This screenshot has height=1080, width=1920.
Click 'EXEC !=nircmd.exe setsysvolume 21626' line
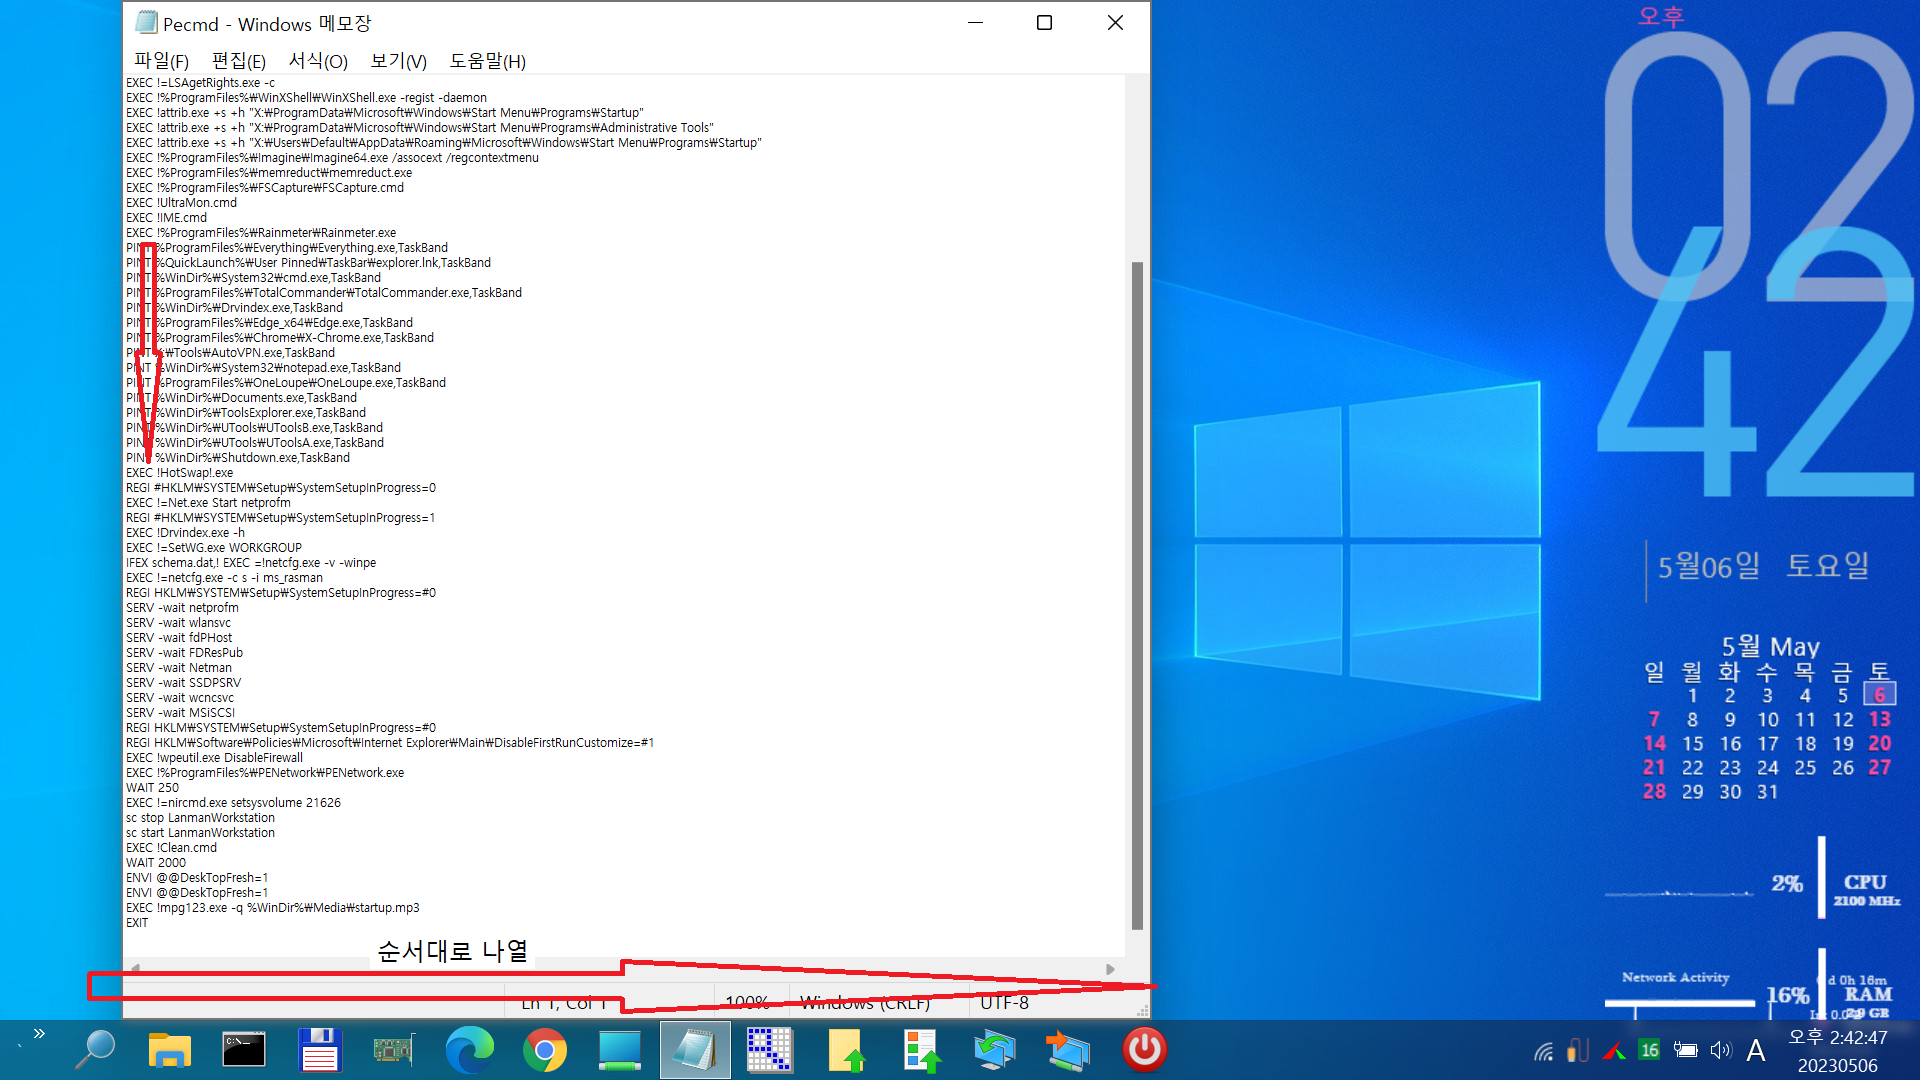[233, 803]
